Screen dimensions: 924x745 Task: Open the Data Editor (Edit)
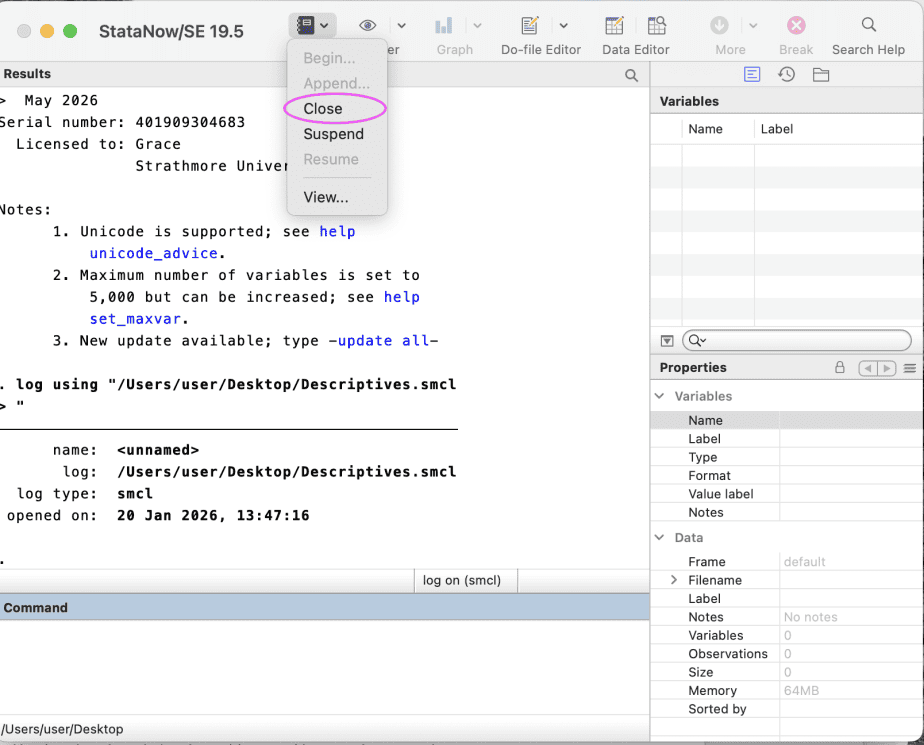[615, 26]
